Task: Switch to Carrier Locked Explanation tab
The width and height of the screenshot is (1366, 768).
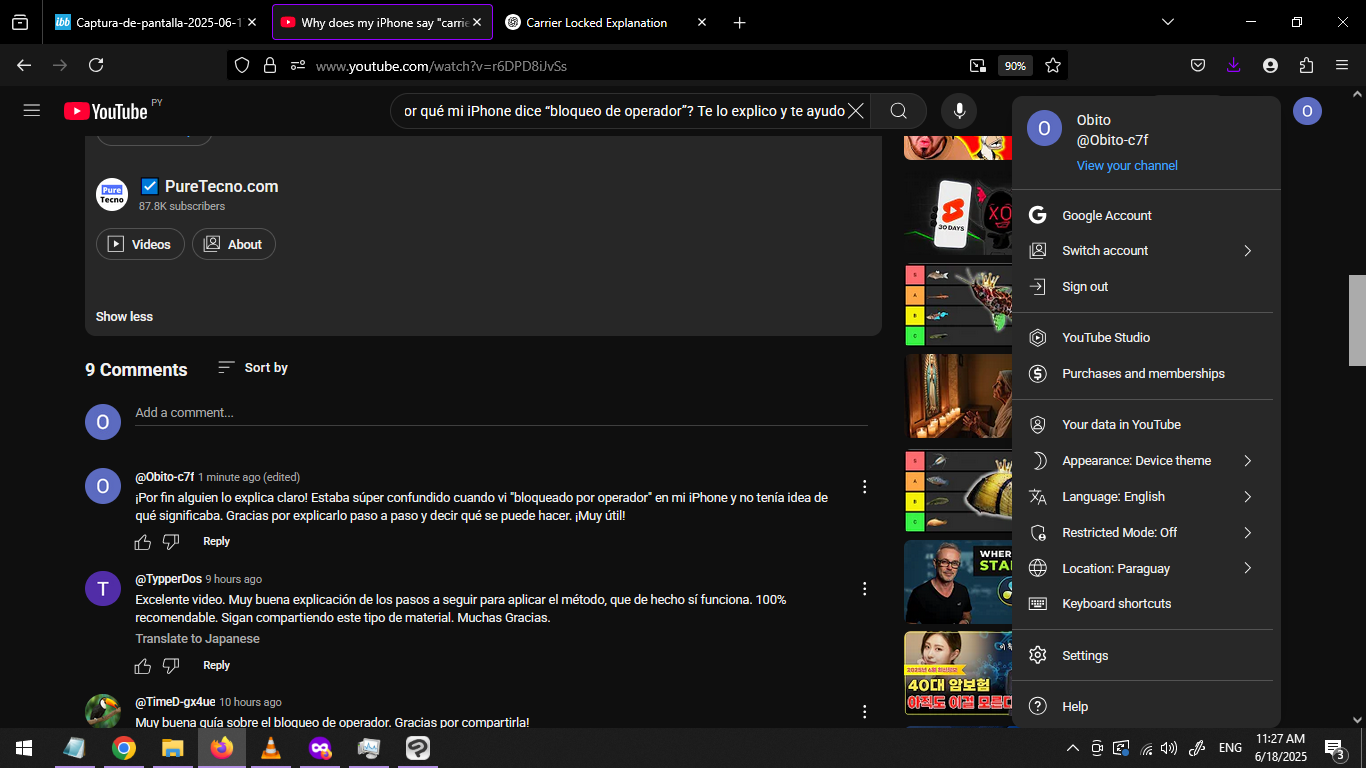Action: tap(596, 22)
